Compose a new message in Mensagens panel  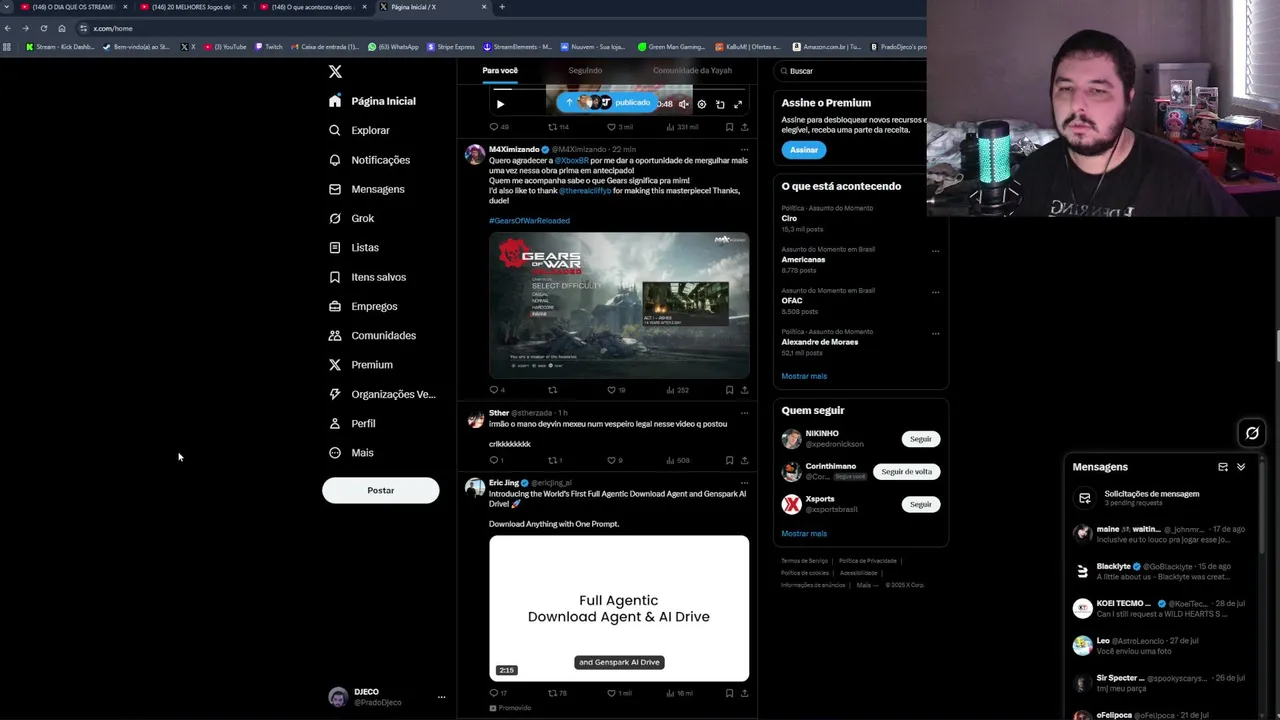1222,467
